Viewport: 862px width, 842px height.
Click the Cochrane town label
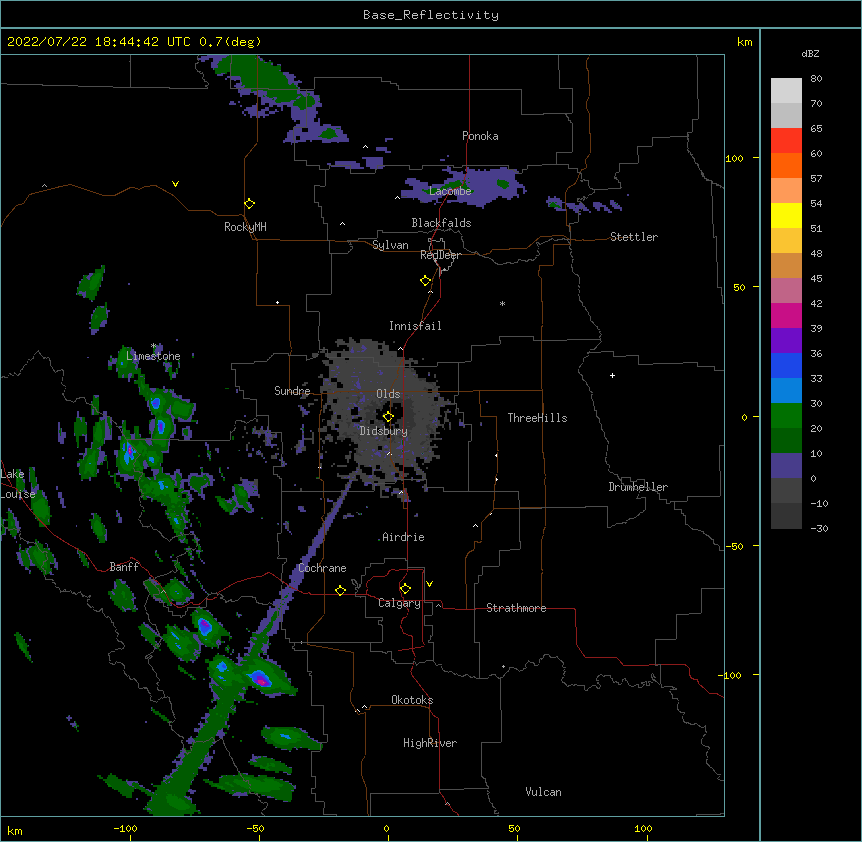coord(322,568)
